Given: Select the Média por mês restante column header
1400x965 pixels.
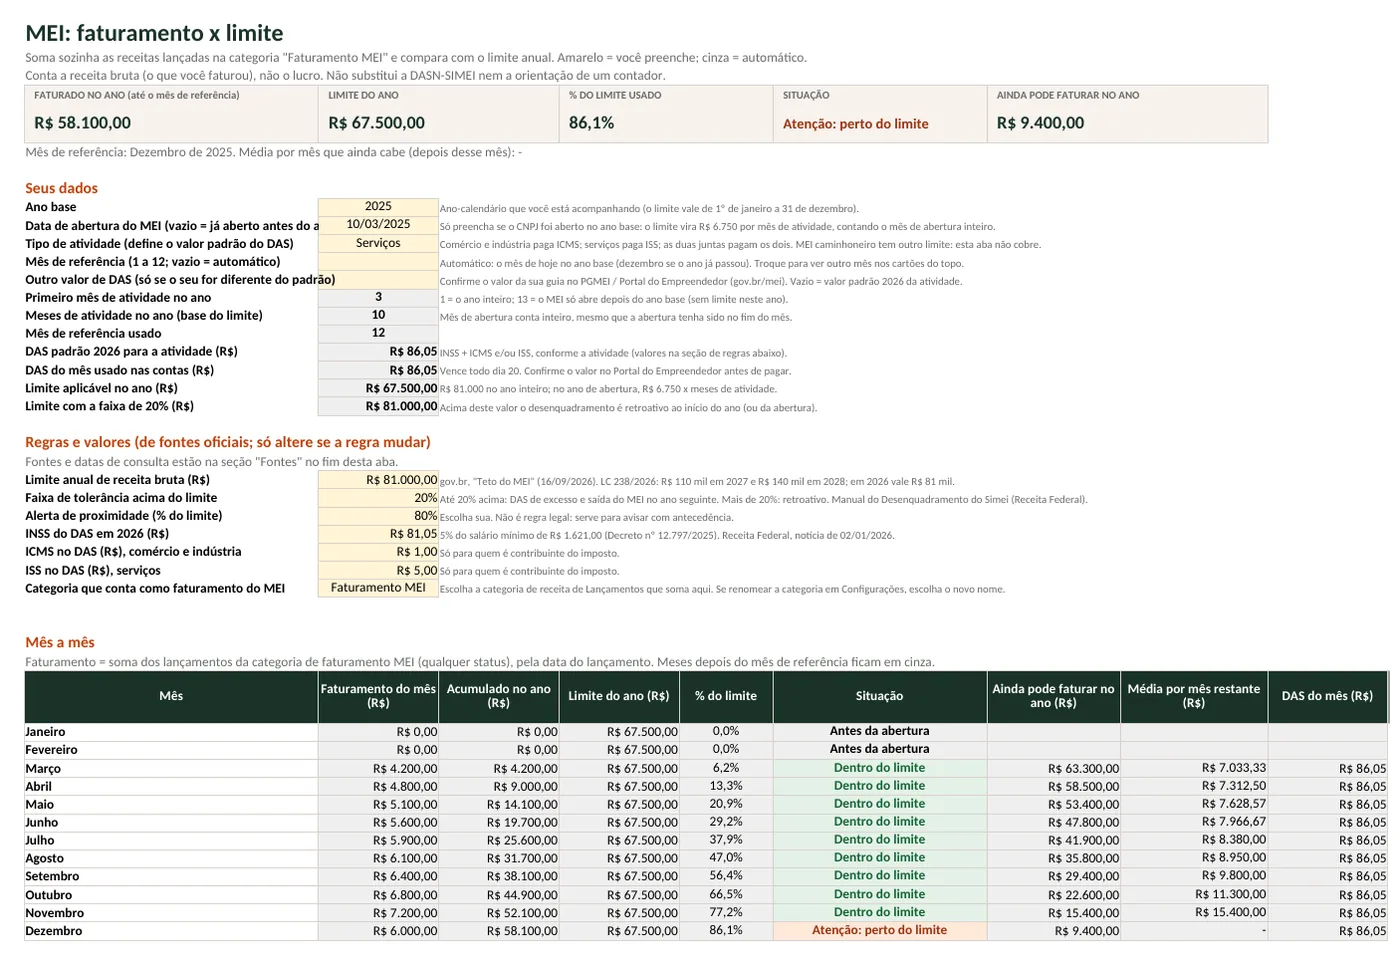Looking at the screenshot, I should (x=1194, y=696).
